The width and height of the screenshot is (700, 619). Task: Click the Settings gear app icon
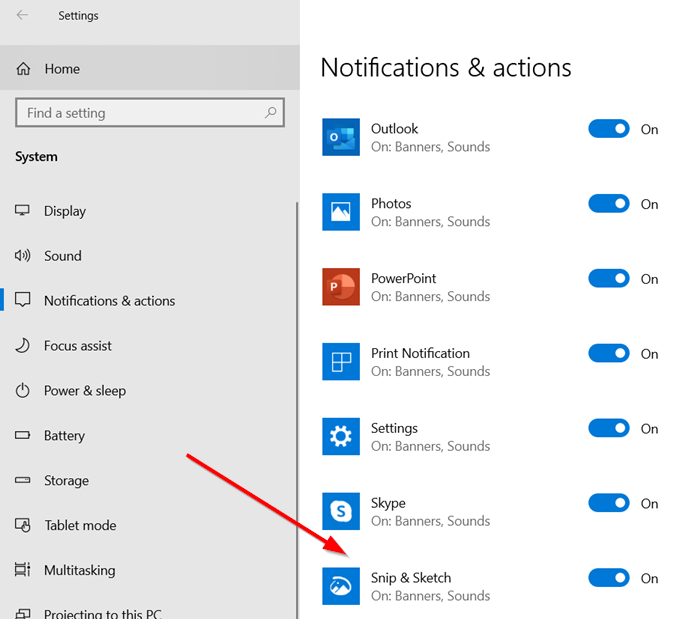point(340,437)
